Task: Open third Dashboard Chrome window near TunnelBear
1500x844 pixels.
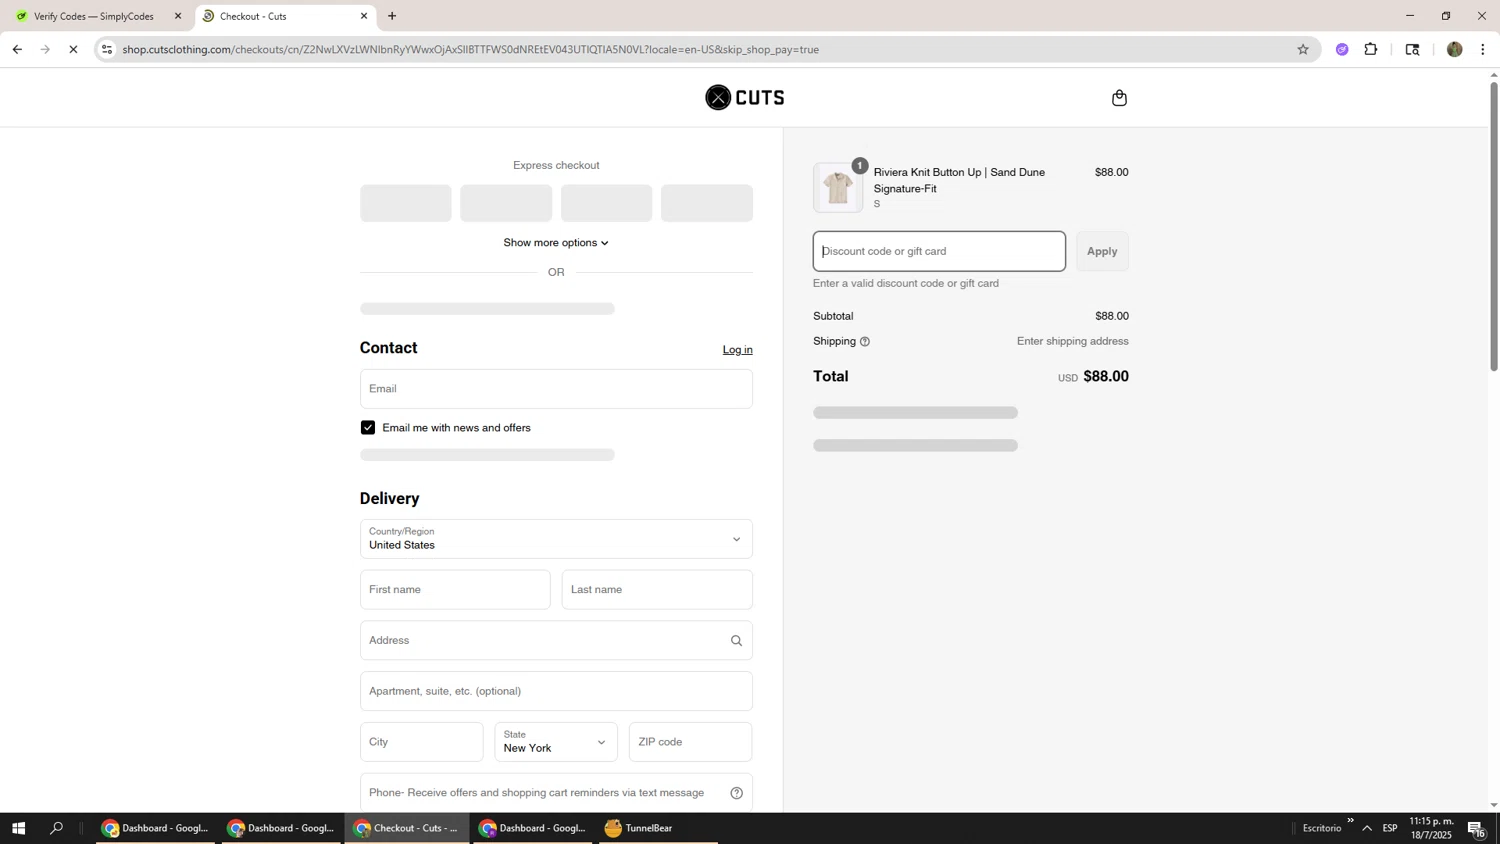Action: 532,828
